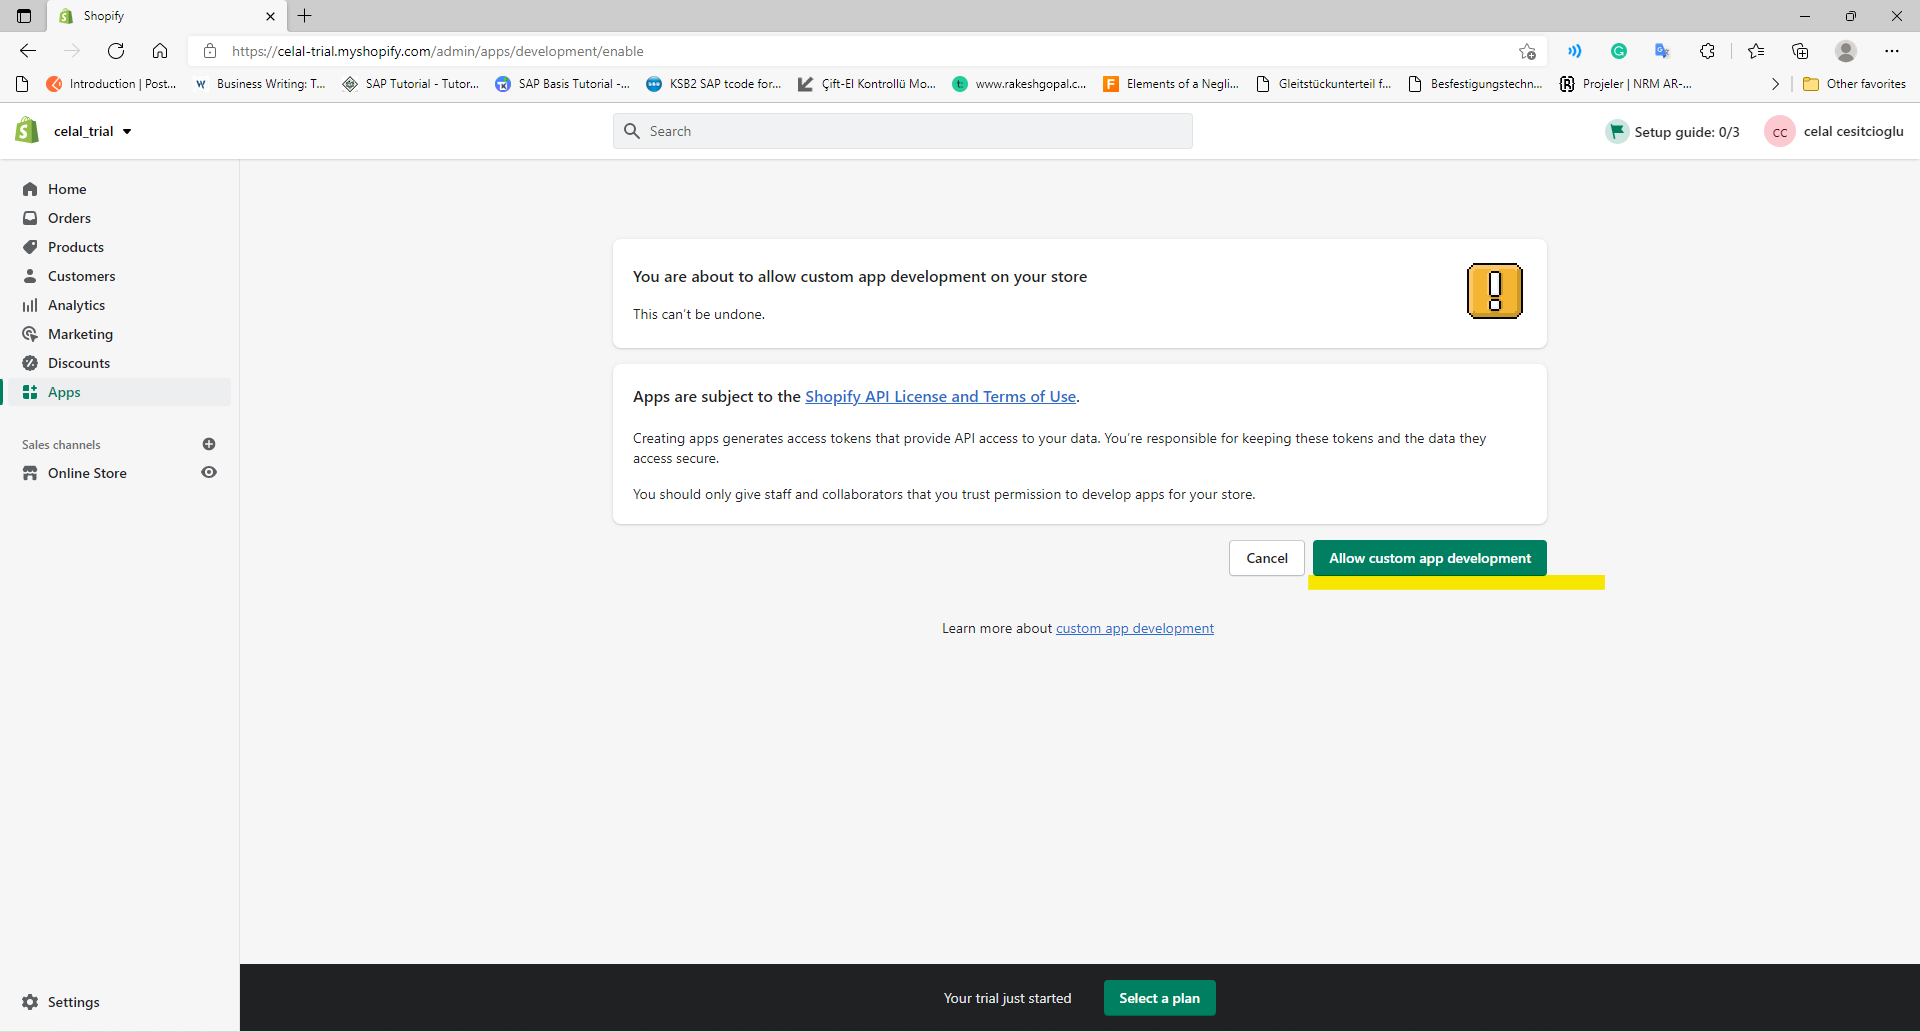Open Introduction | Post... bookmark
This screenshot has width=1920, height=1032.
click(x=111, y=84)
